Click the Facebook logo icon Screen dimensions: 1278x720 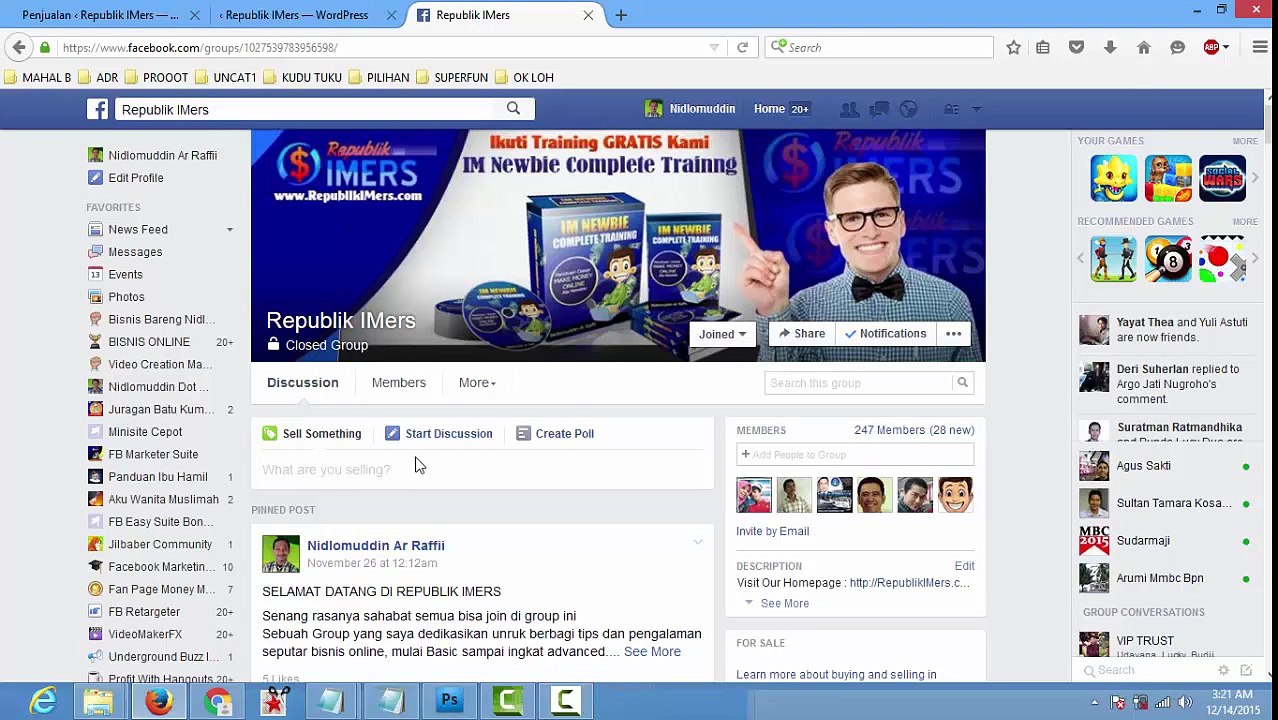pyautogui.click(x=97, y=109)
